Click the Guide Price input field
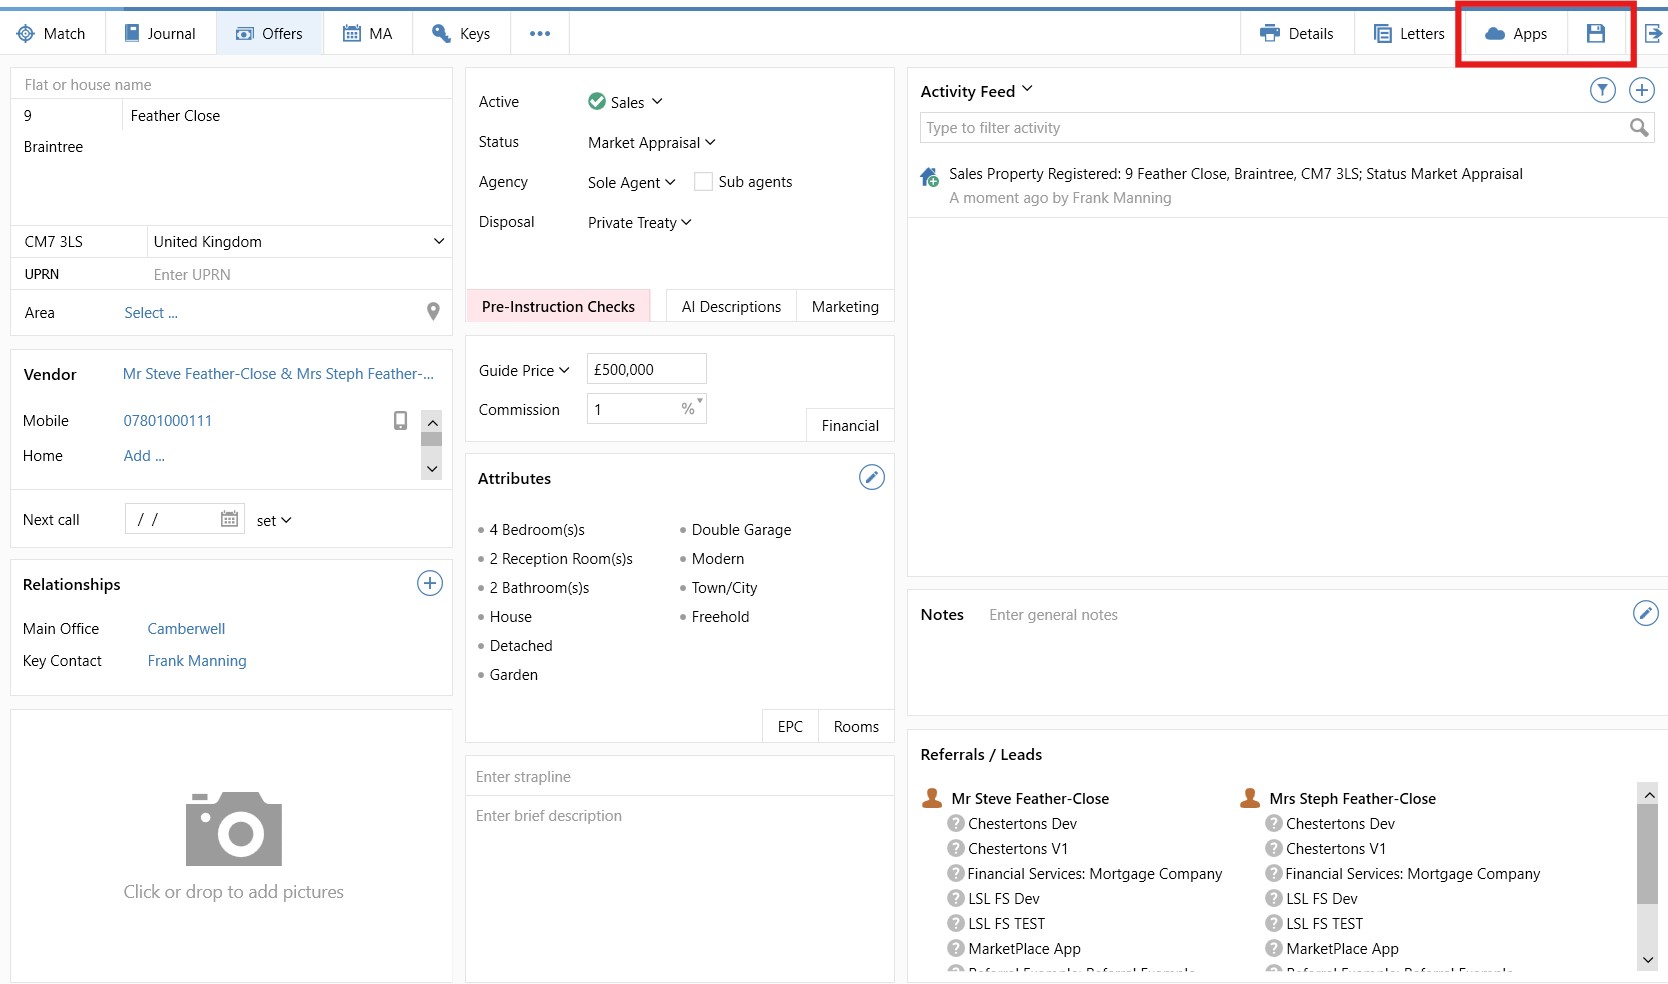This screenshot has height=984, width=1668. pyautogui.click(x=646, y=370)
